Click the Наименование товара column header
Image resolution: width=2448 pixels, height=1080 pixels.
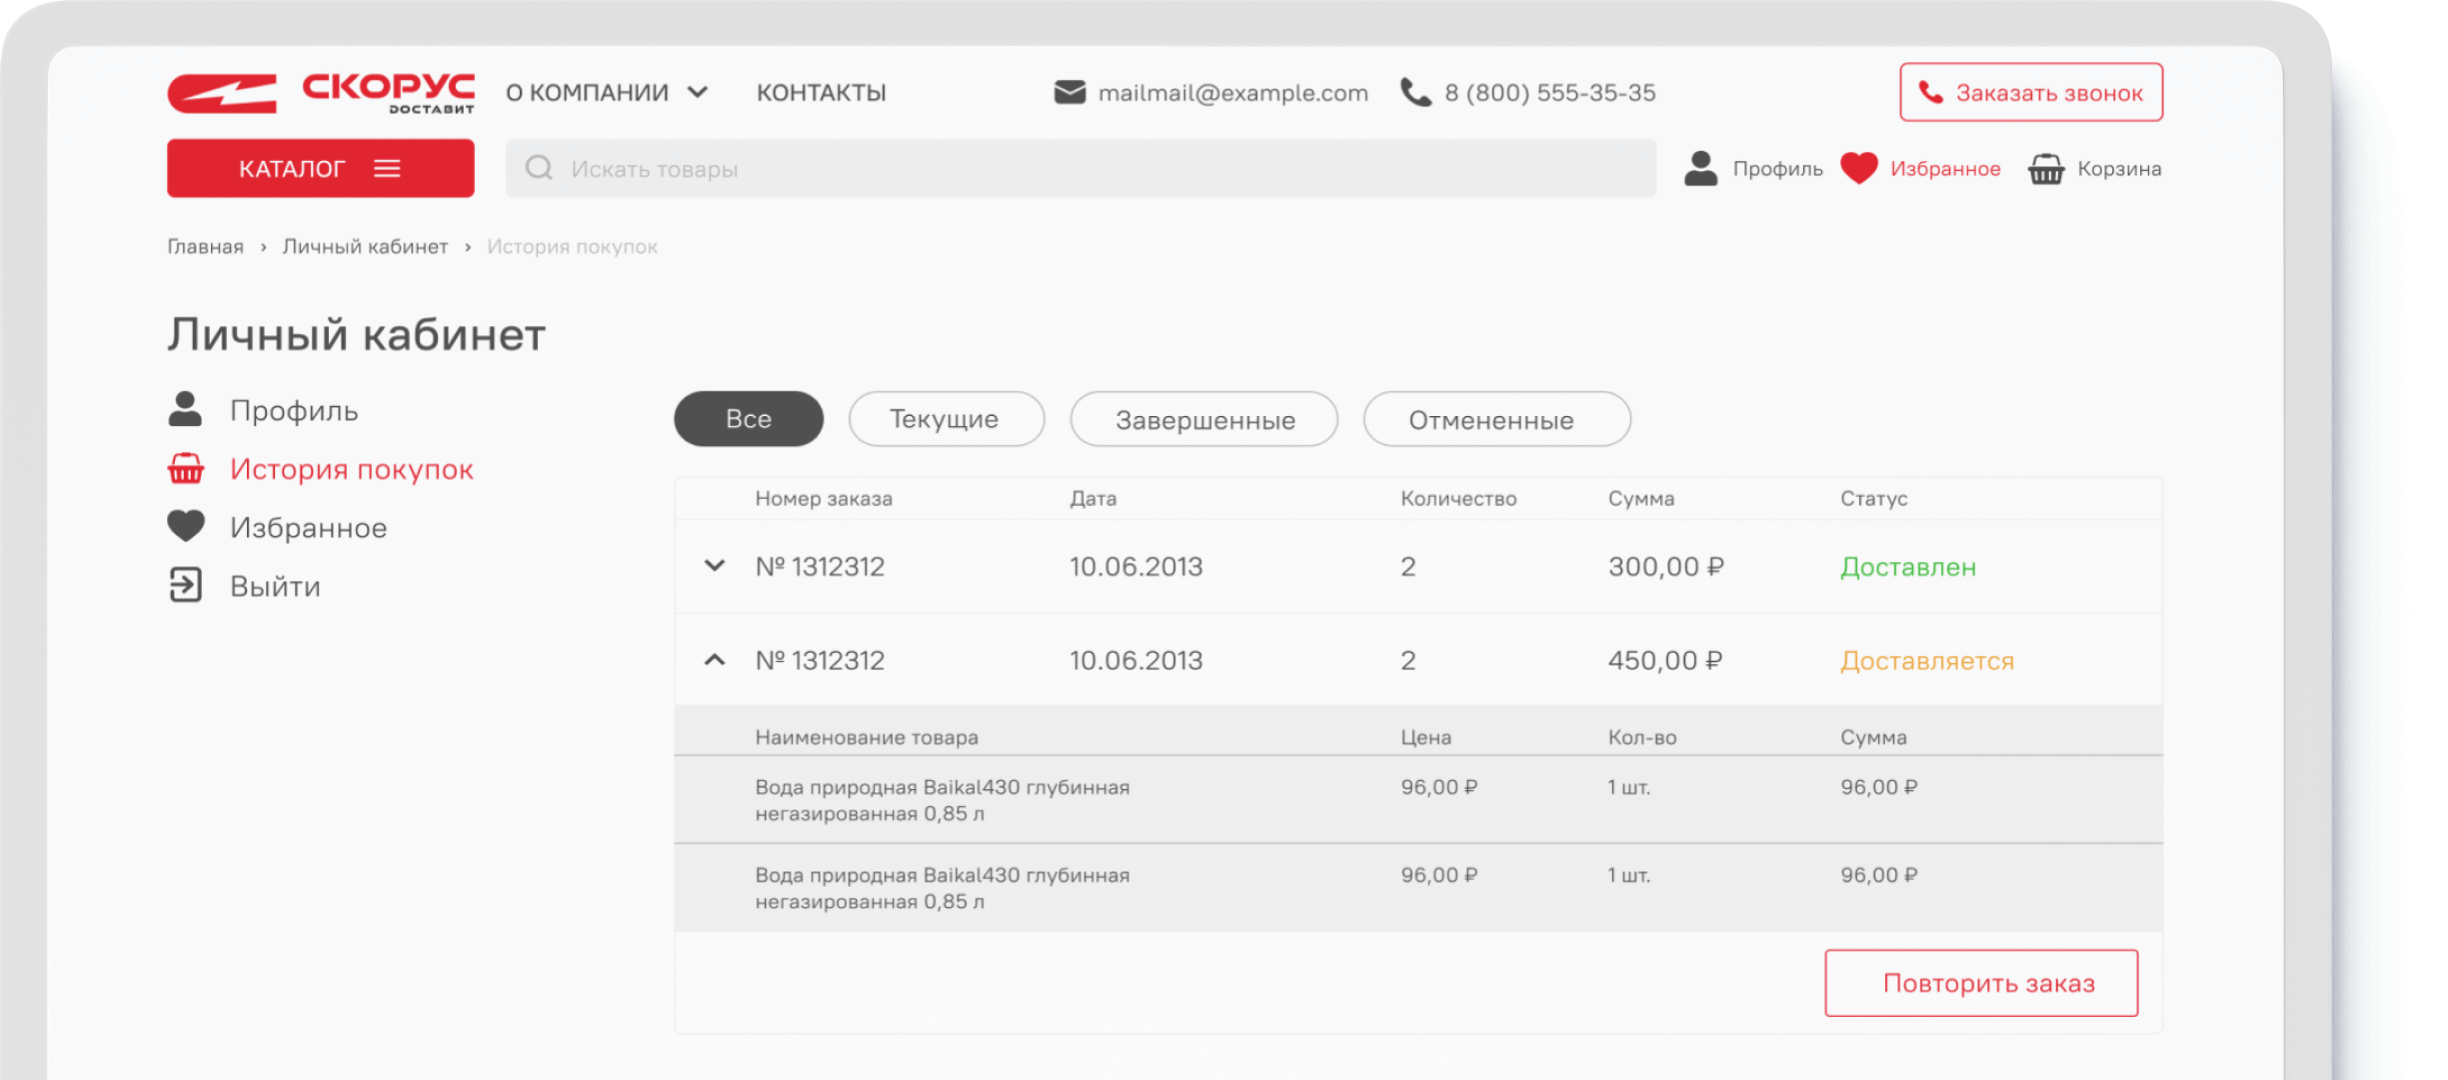(x=866, y=737)
